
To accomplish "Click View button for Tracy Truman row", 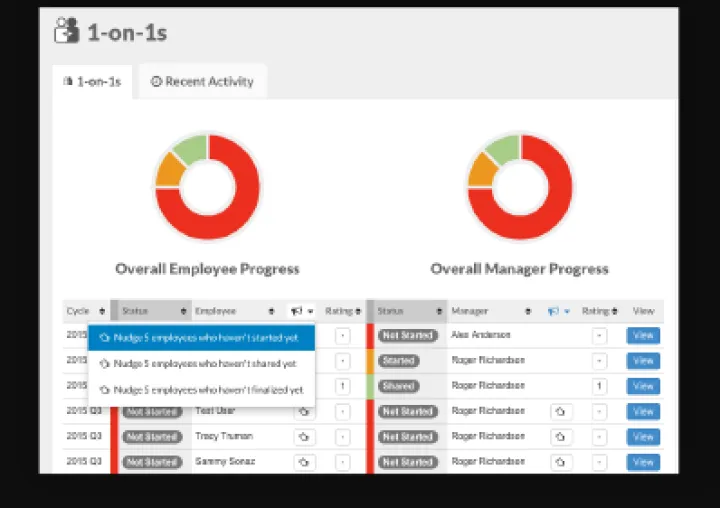I will pyautogui.click(x=643, y=437).
